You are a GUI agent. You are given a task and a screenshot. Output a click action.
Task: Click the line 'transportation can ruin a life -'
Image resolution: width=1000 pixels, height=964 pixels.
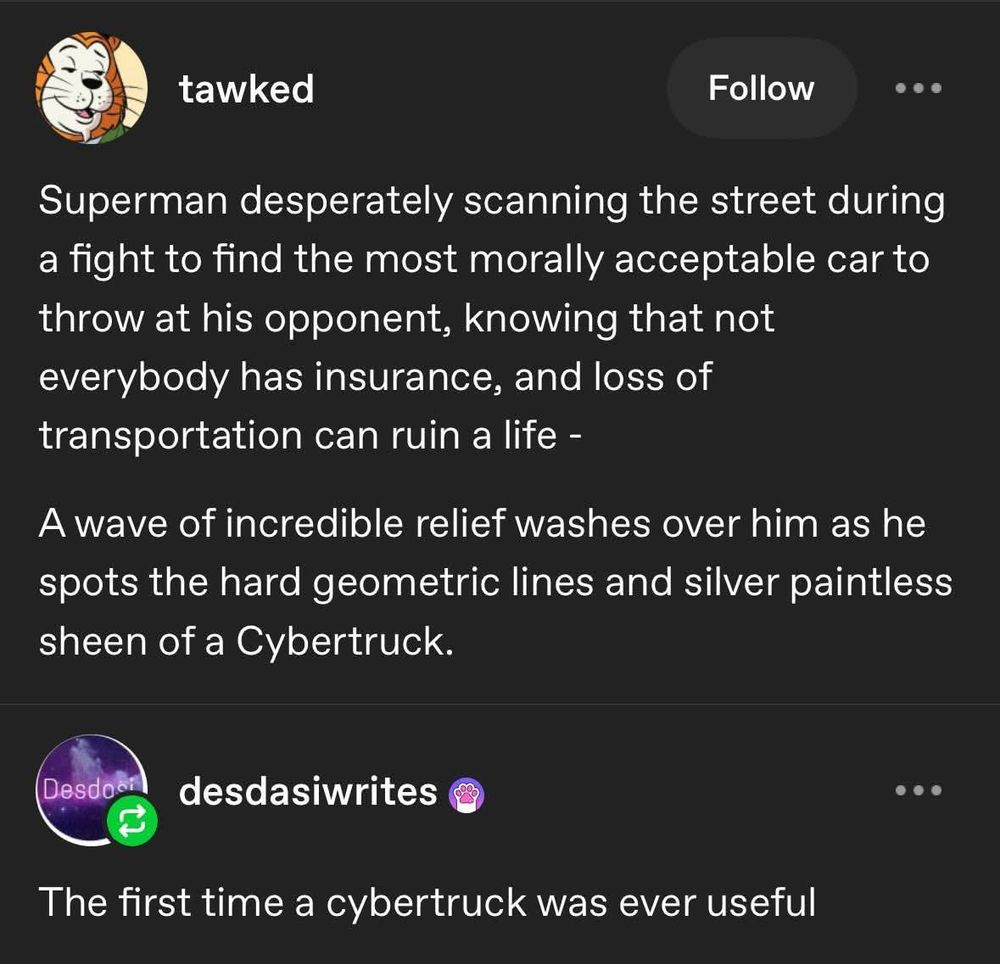(x=310, y=435)
